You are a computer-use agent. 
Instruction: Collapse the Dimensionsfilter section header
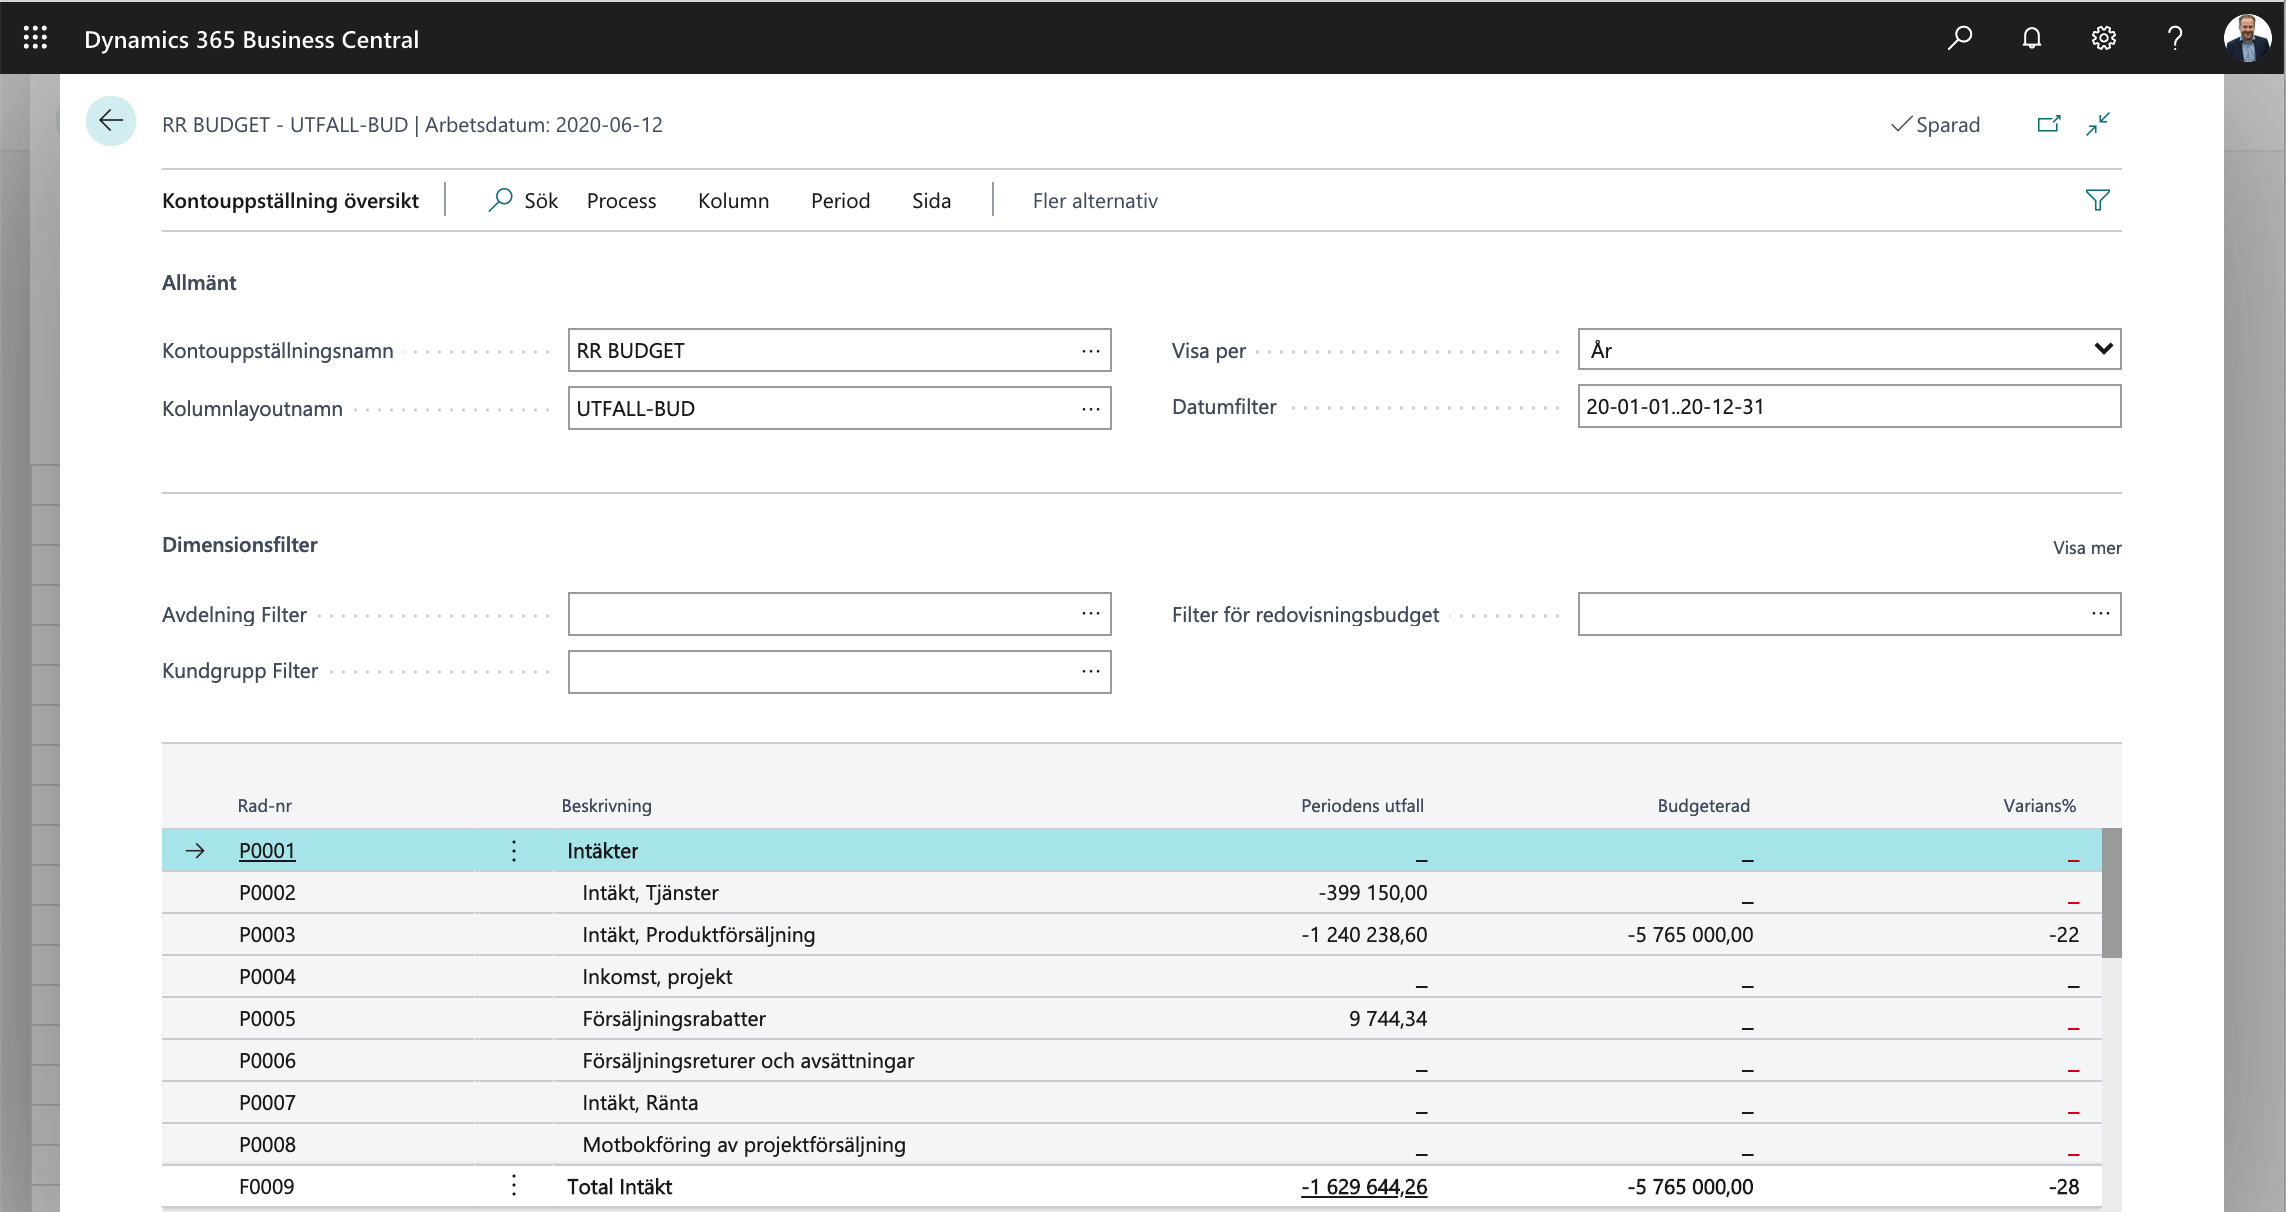click(x=239, y=544)
